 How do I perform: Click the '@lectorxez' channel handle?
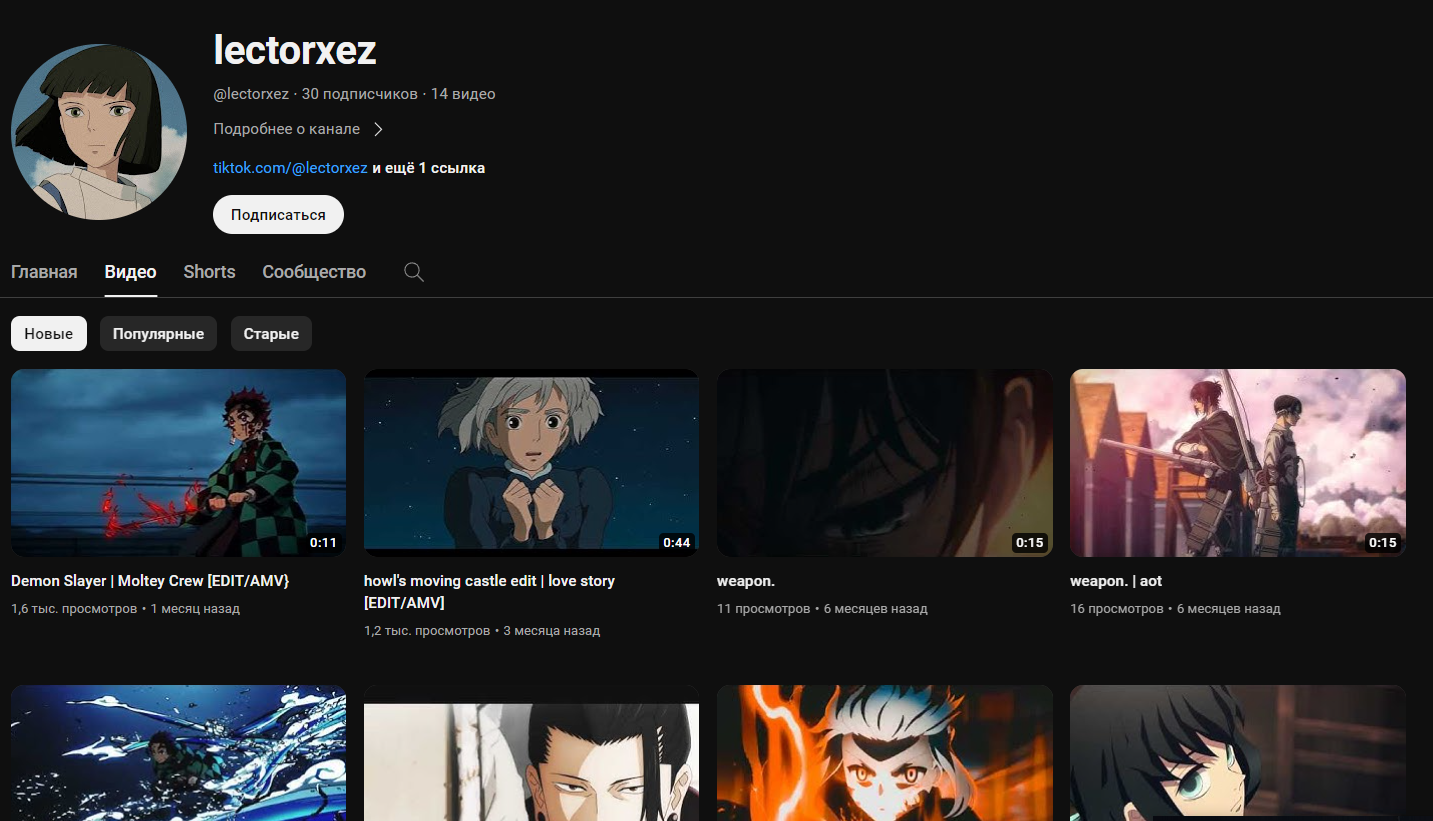(251, 94)
